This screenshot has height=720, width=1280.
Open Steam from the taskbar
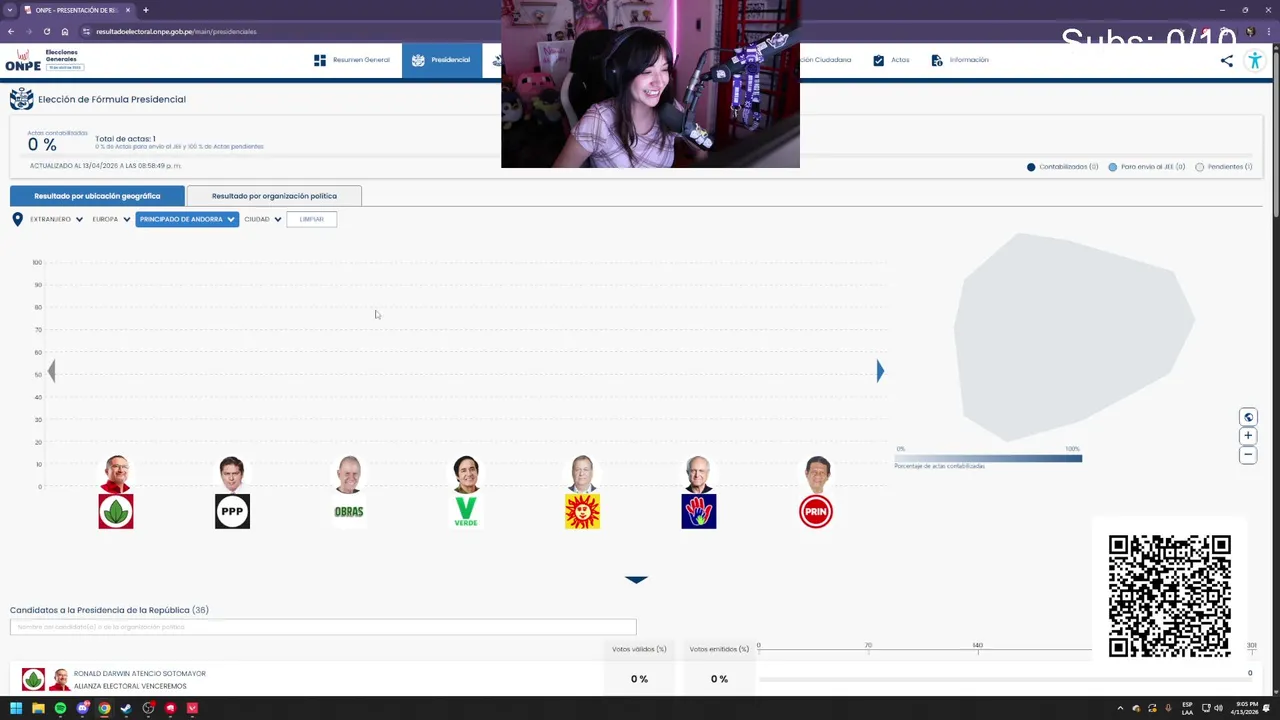[126, 708]
